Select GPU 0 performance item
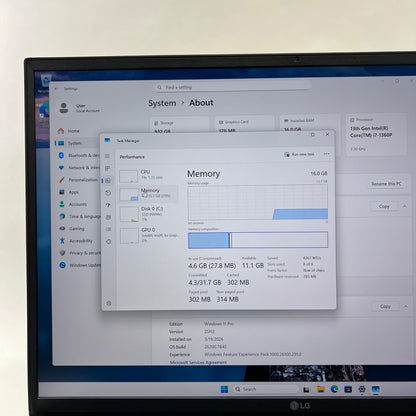This screenshot has height=416, width=416. [149, 235]
